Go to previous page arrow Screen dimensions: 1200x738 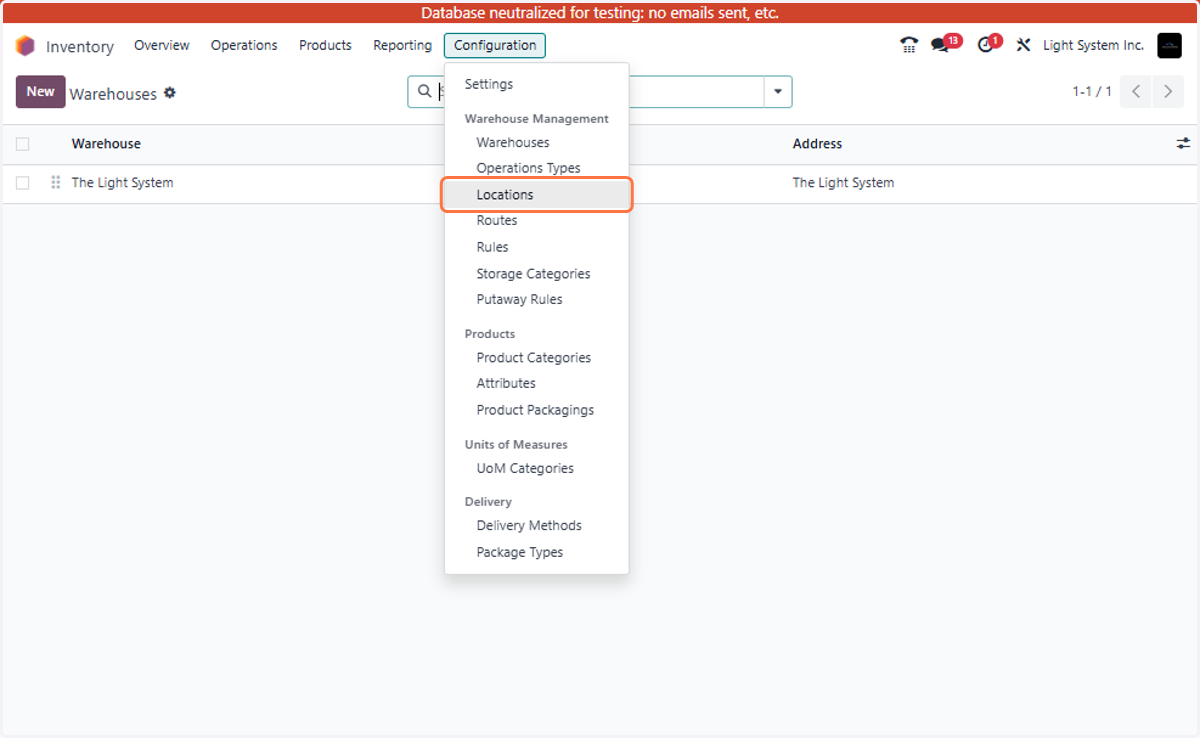[x=1136, y=91]
